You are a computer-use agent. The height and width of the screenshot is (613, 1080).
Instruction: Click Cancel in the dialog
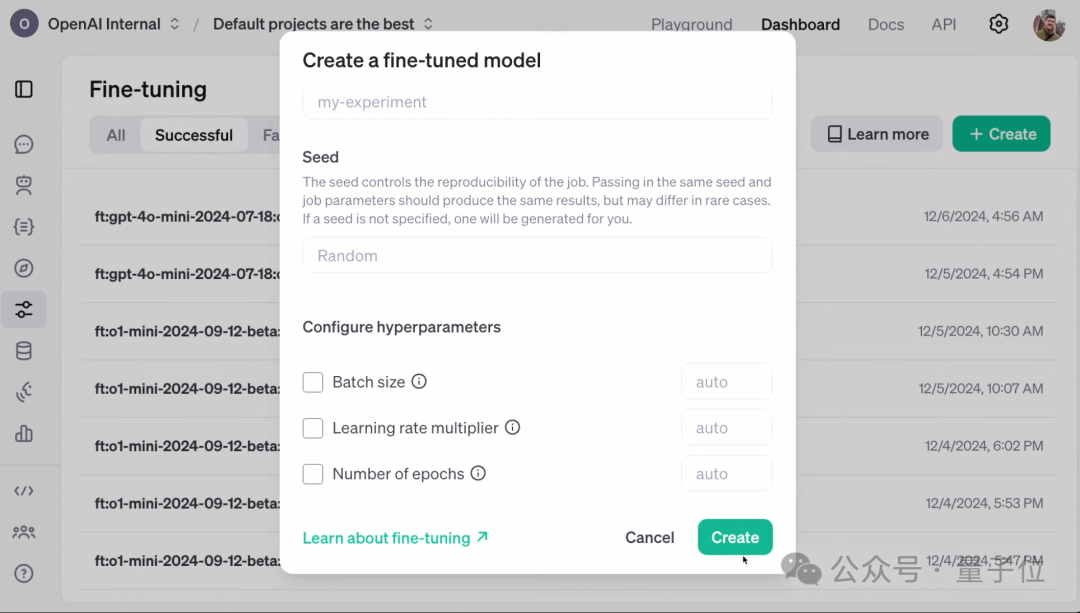[x=650, y=537]
